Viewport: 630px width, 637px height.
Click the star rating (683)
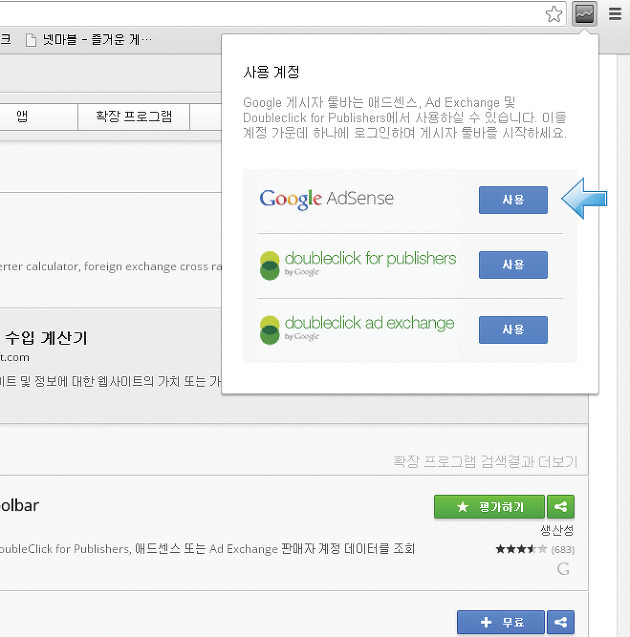(x=535, y=549)
